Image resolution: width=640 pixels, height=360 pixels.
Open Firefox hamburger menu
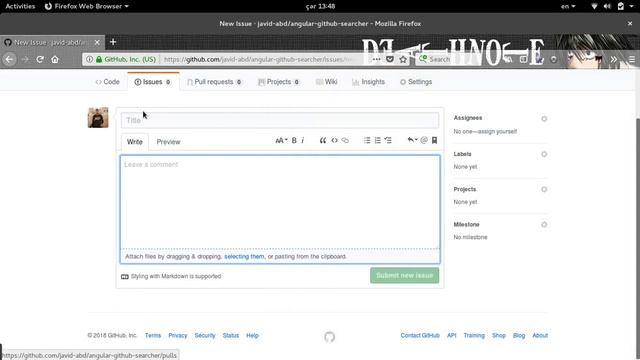pyautogui.click(x=632, y=60)
